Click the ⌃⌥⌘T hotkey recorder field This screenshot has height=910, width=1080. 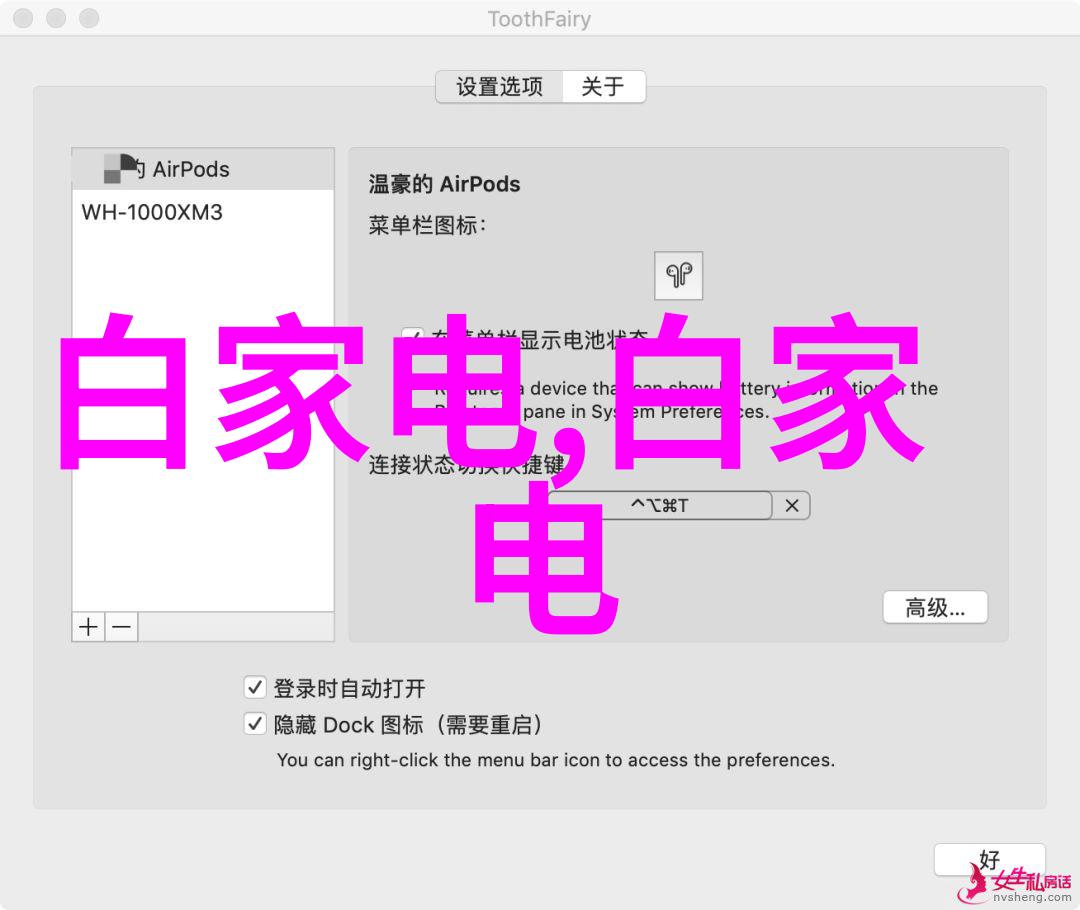pyautogui.click(x=660, y=506)
